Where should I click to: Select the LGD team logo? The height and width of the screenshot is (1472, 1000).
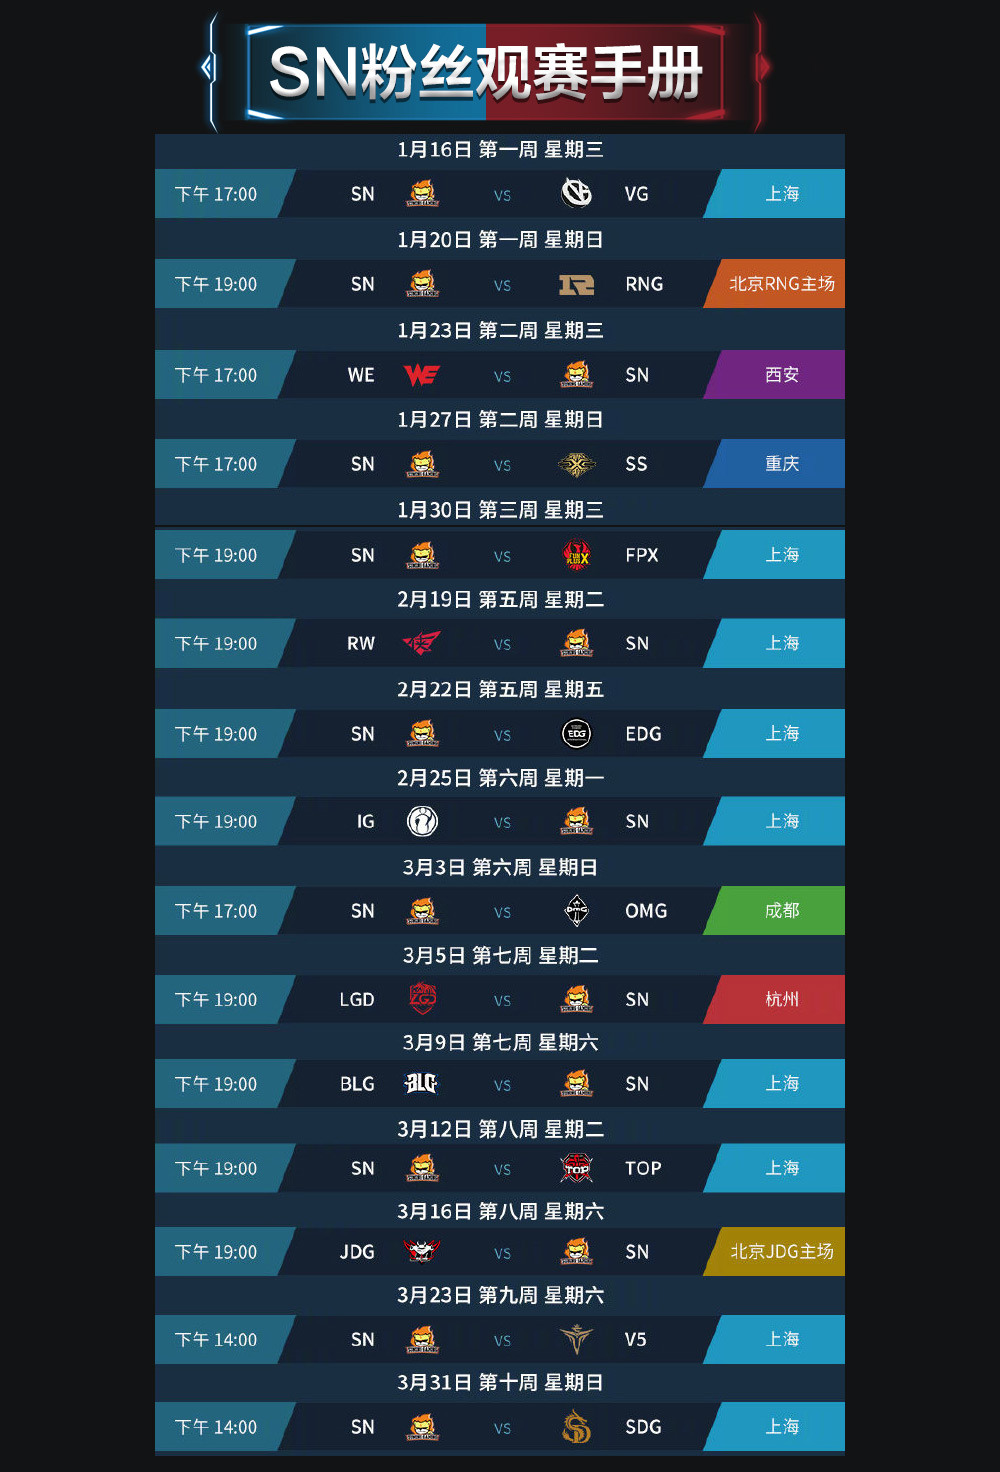click(422, 999)
